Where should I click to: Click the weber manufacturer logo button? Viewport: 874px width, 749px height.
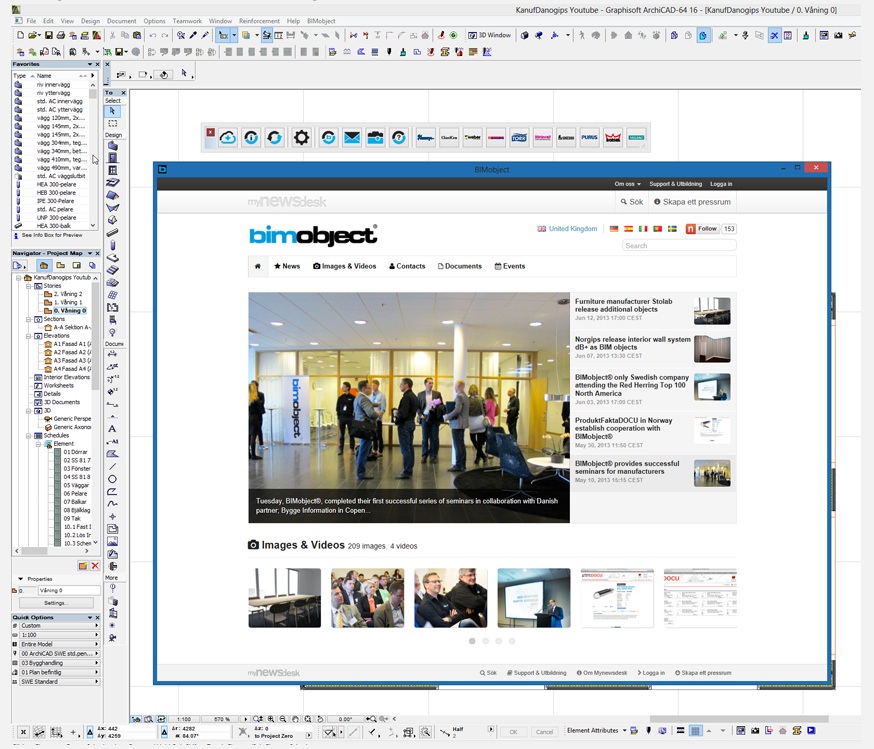(472, 137)
